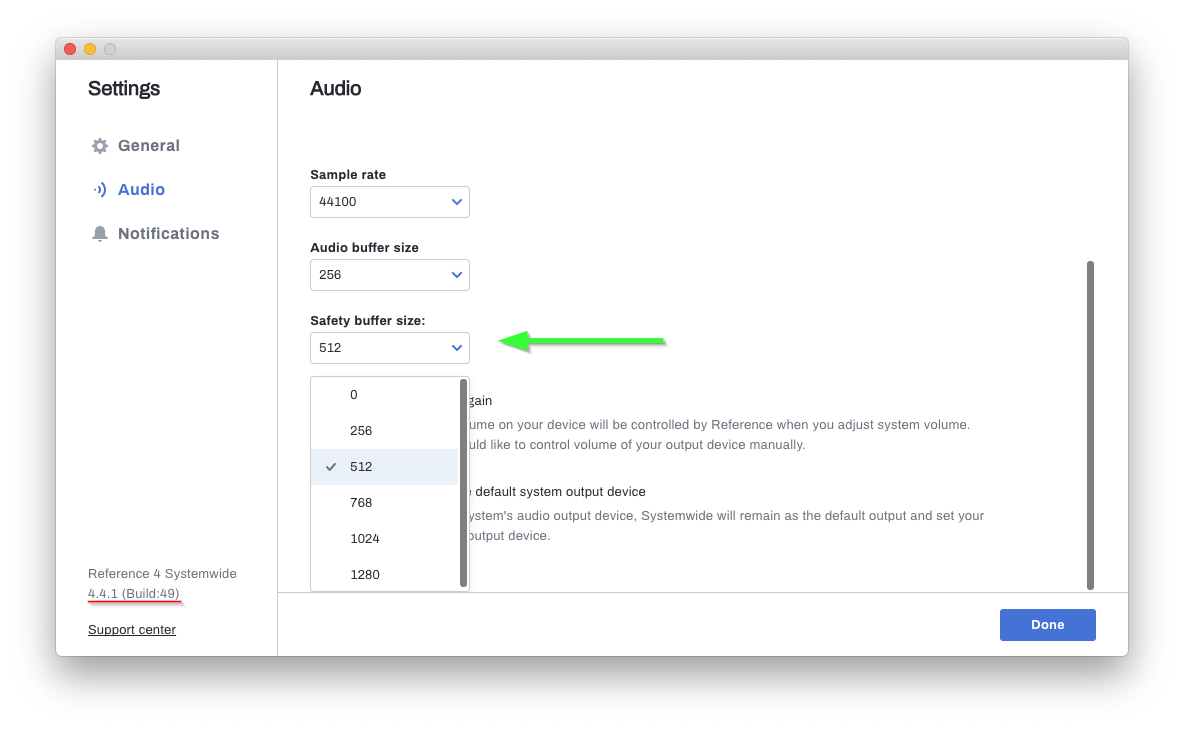Pick 1024 as safety buffer size
Viewport: 1180px width, 730px height.
pos(385,539)
